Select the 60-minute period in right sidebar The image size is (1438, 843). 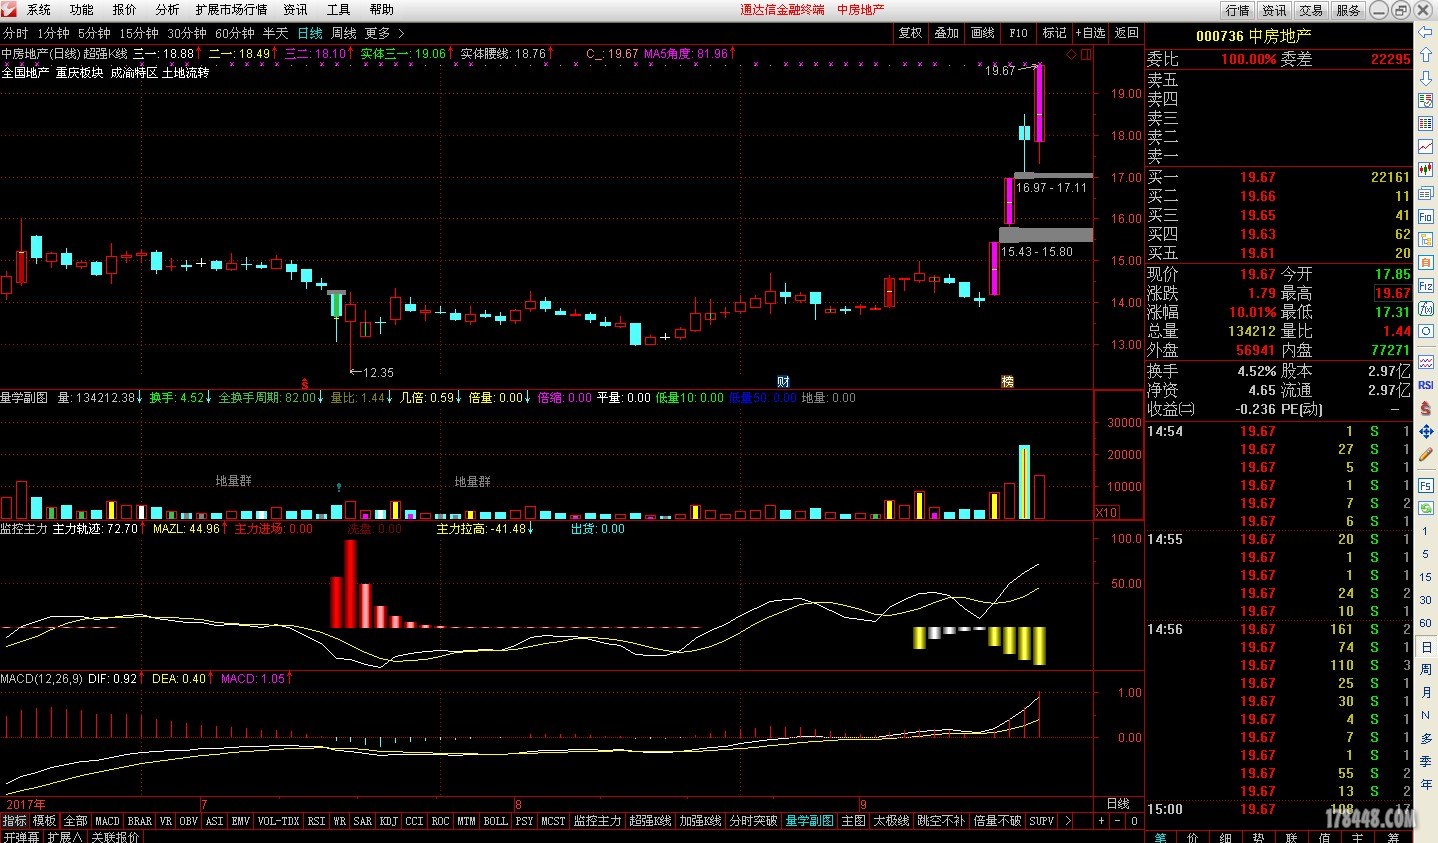pyautogui.click(x=1426, y=623)
